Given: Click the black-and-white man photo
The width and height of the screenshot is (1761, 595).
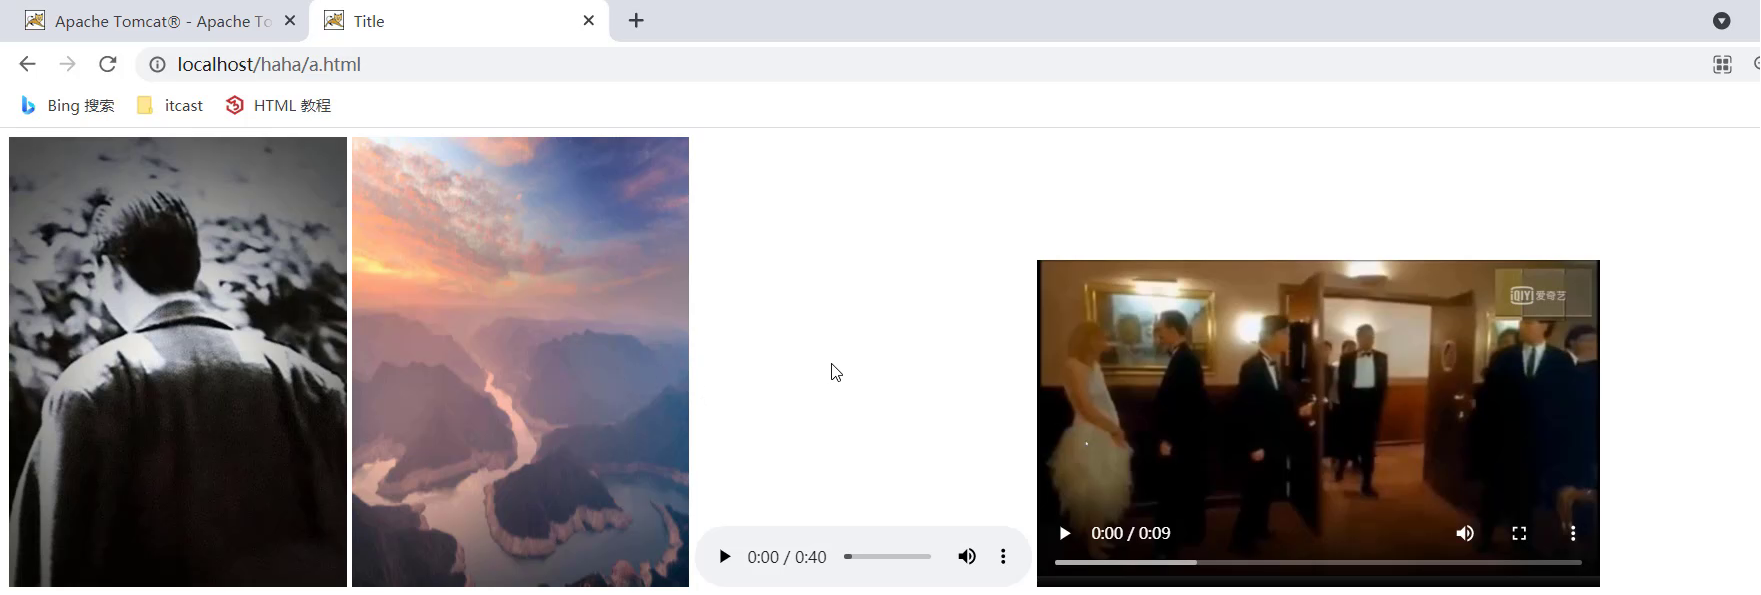Looking at the screenshot, I should (178, 362).
